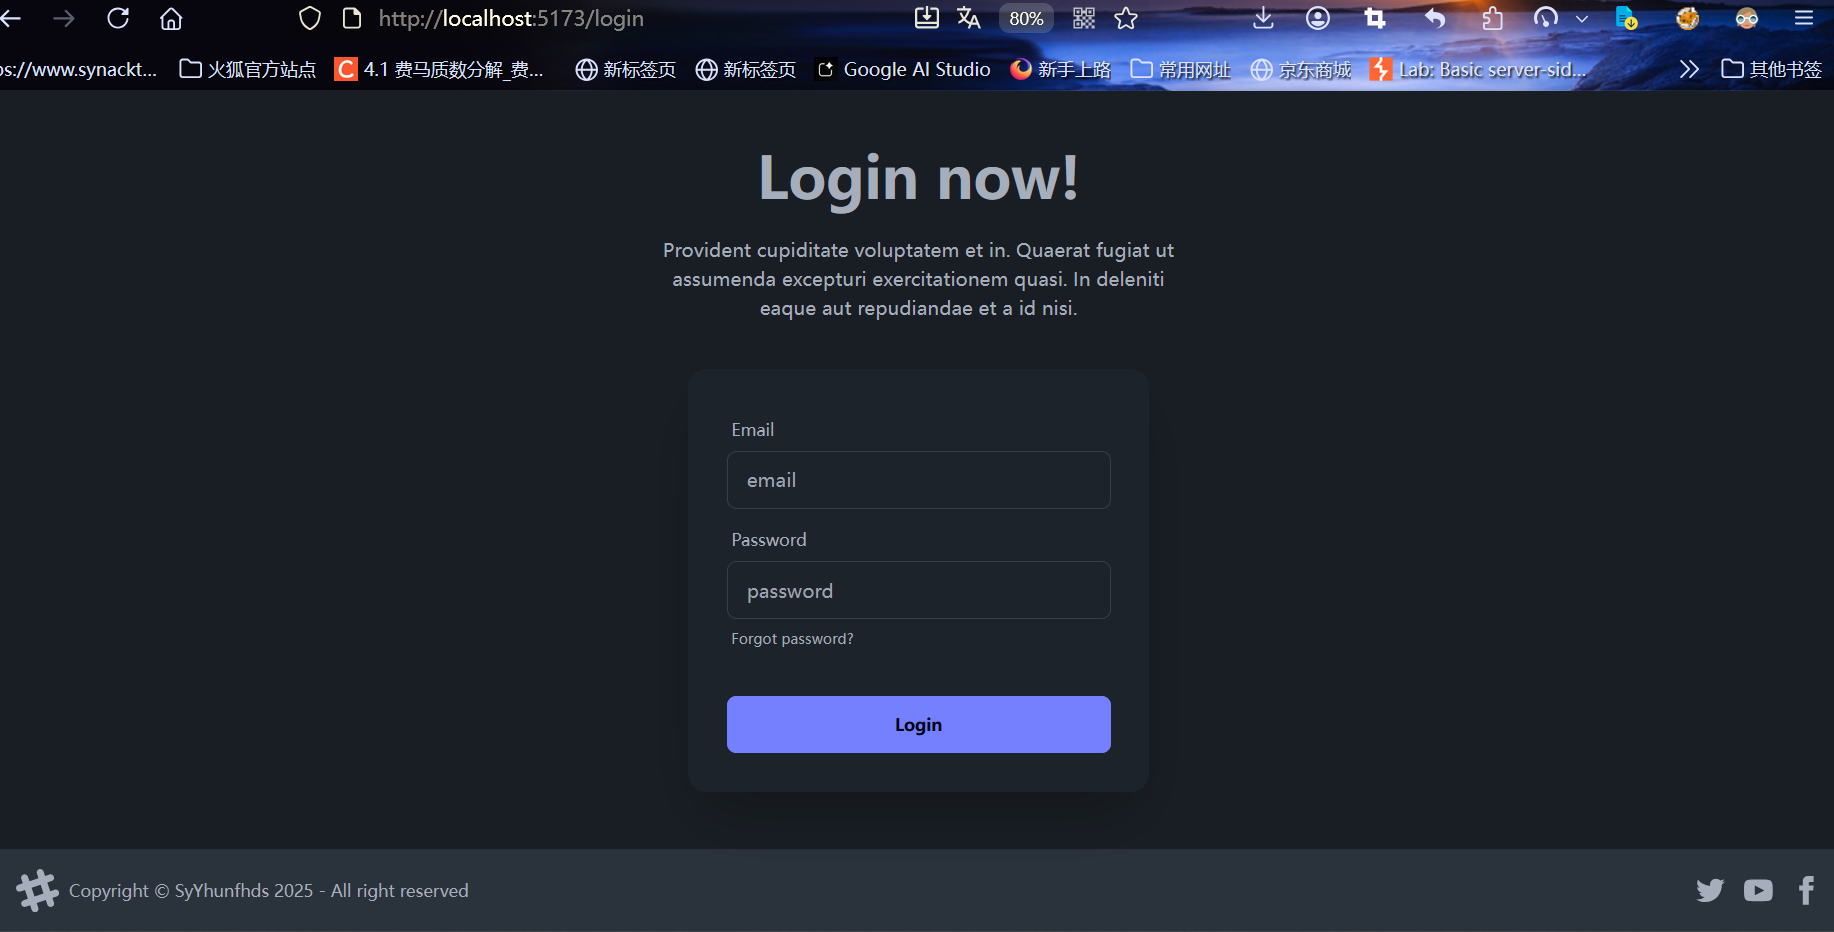
Task: Click the password input field
Action: tap(918, 590)
